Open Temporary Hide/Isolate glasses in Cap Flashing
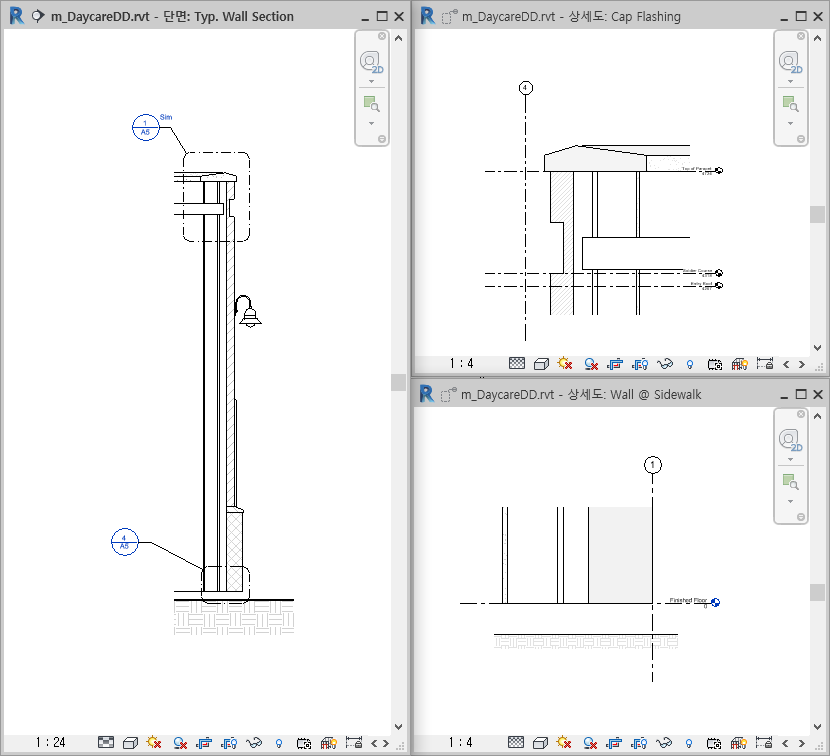Viewport: 830px width, 756px height. [x=665, y=364]
